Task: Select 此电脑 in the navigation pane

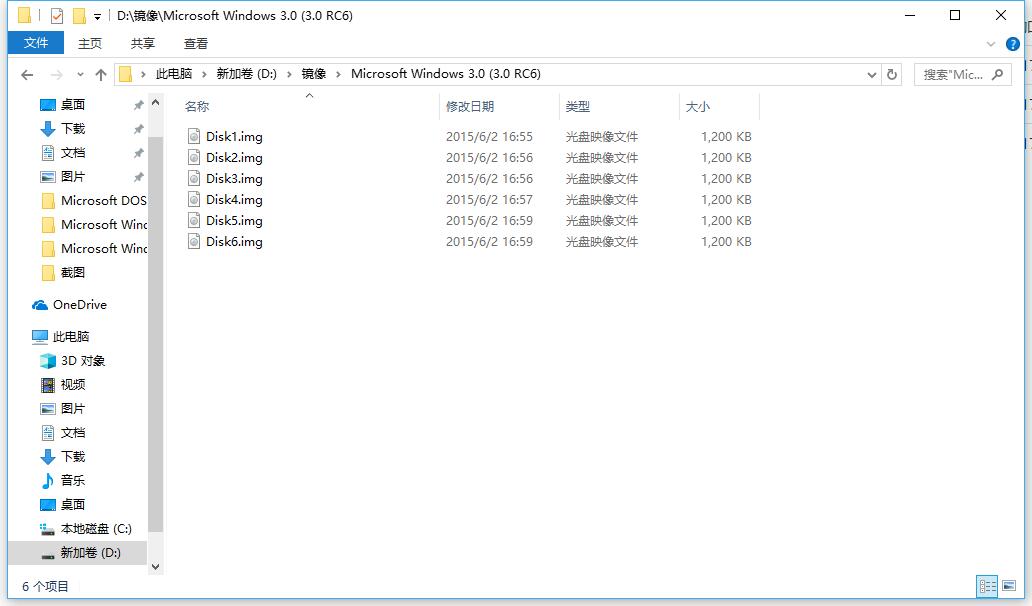Action: 70,337
